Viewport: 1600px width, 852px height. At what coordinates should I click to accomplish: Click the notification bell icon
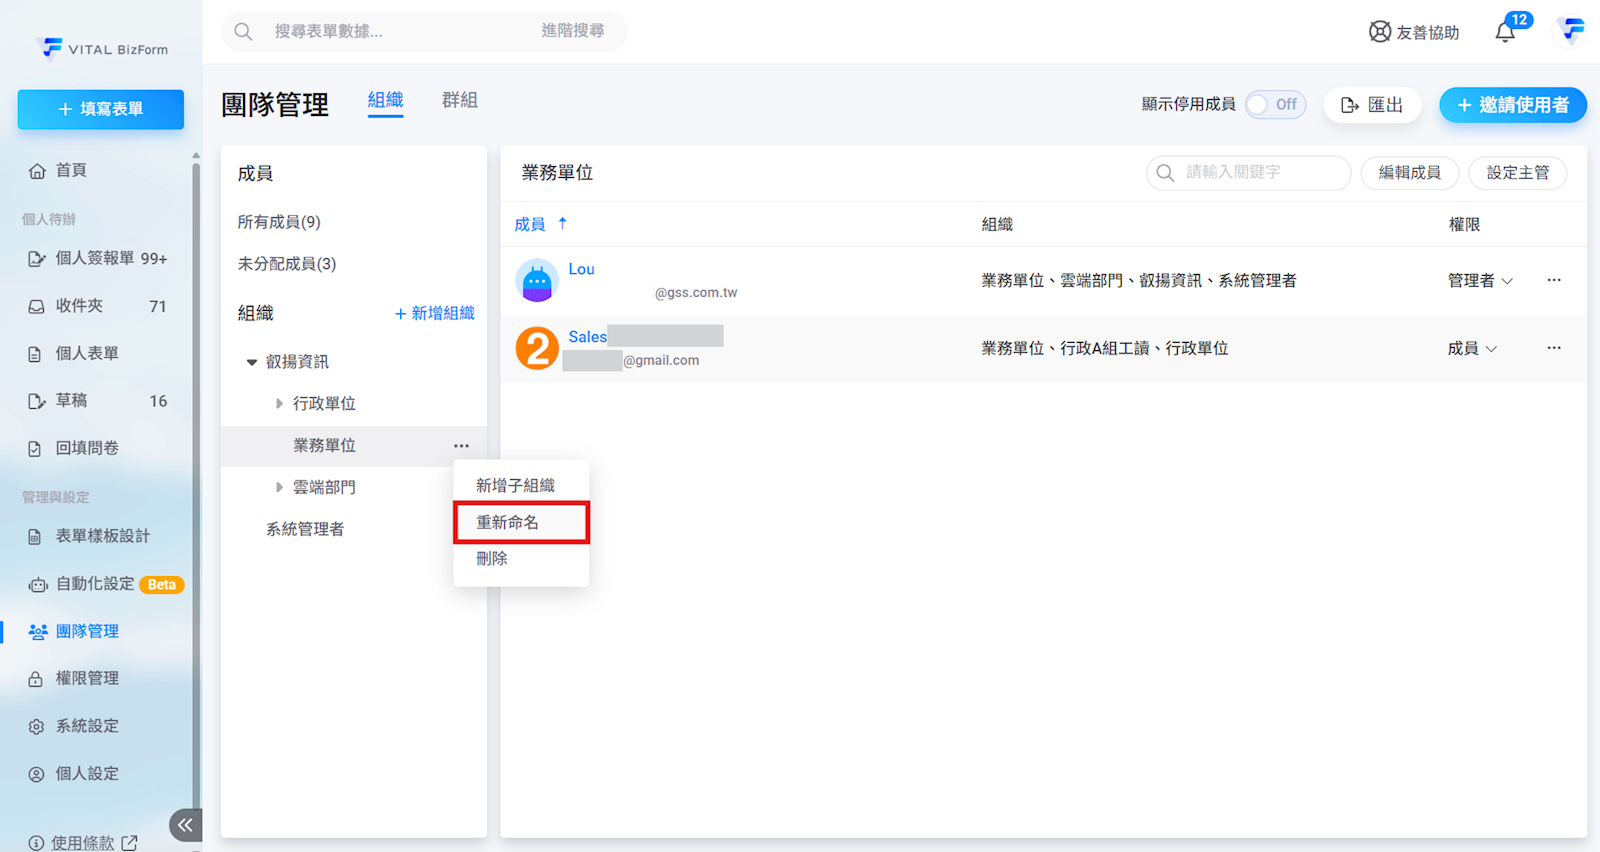(1505, 32)
